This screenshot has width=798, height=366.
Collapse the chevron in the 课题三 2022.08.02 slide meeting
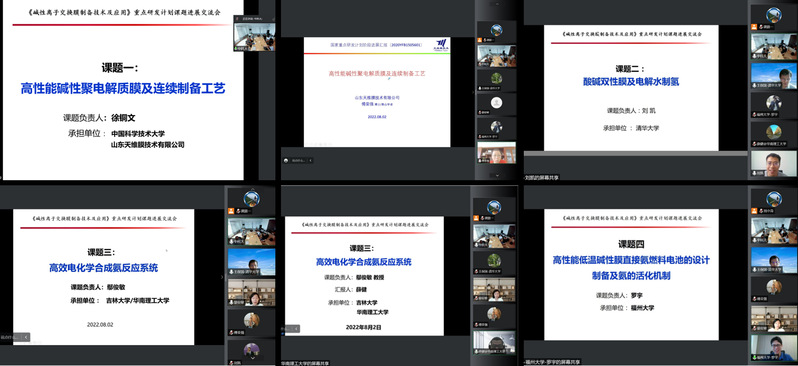point(26,337)
